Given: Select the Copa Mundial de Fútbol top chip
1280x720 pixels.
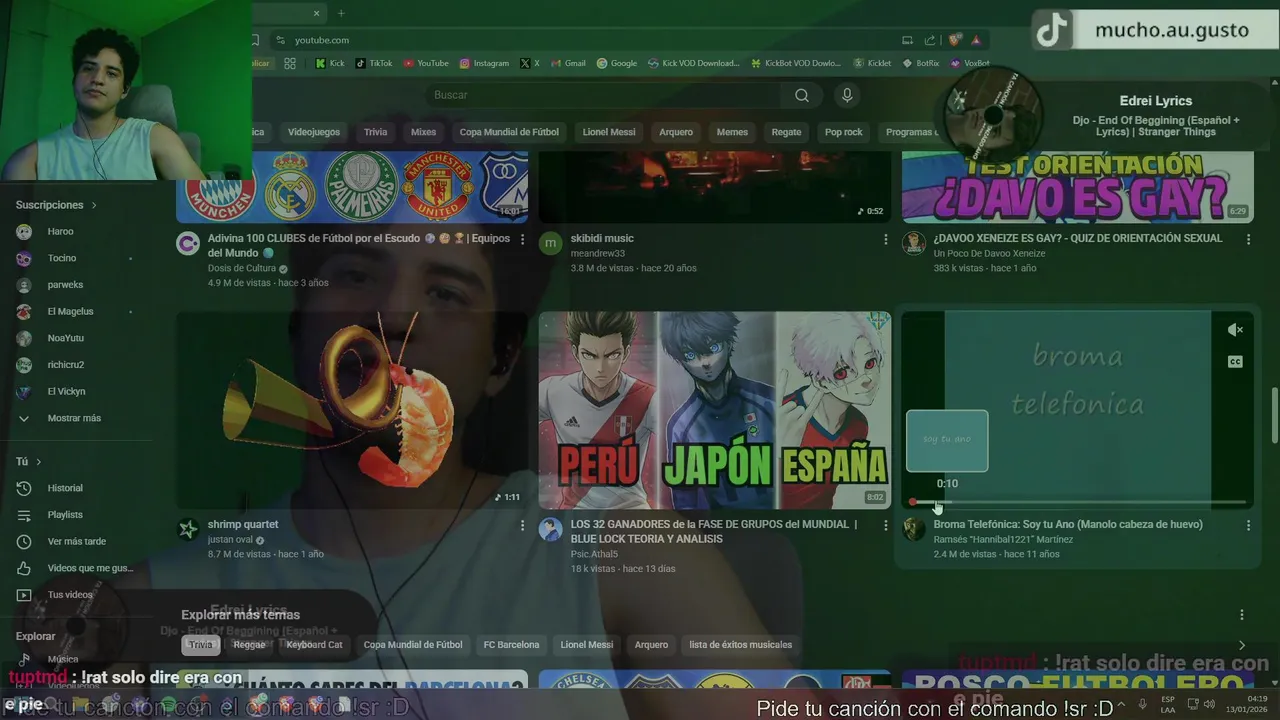Looking at the screenshot, I should click(x=509, y=132).
